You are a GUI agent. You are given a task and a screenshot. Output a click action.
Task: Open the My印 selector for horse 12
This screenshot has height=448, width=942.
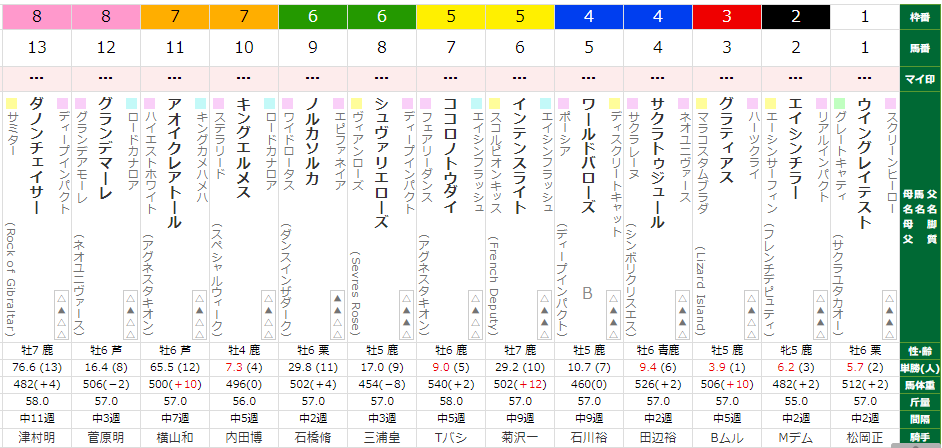click(106, 78)
